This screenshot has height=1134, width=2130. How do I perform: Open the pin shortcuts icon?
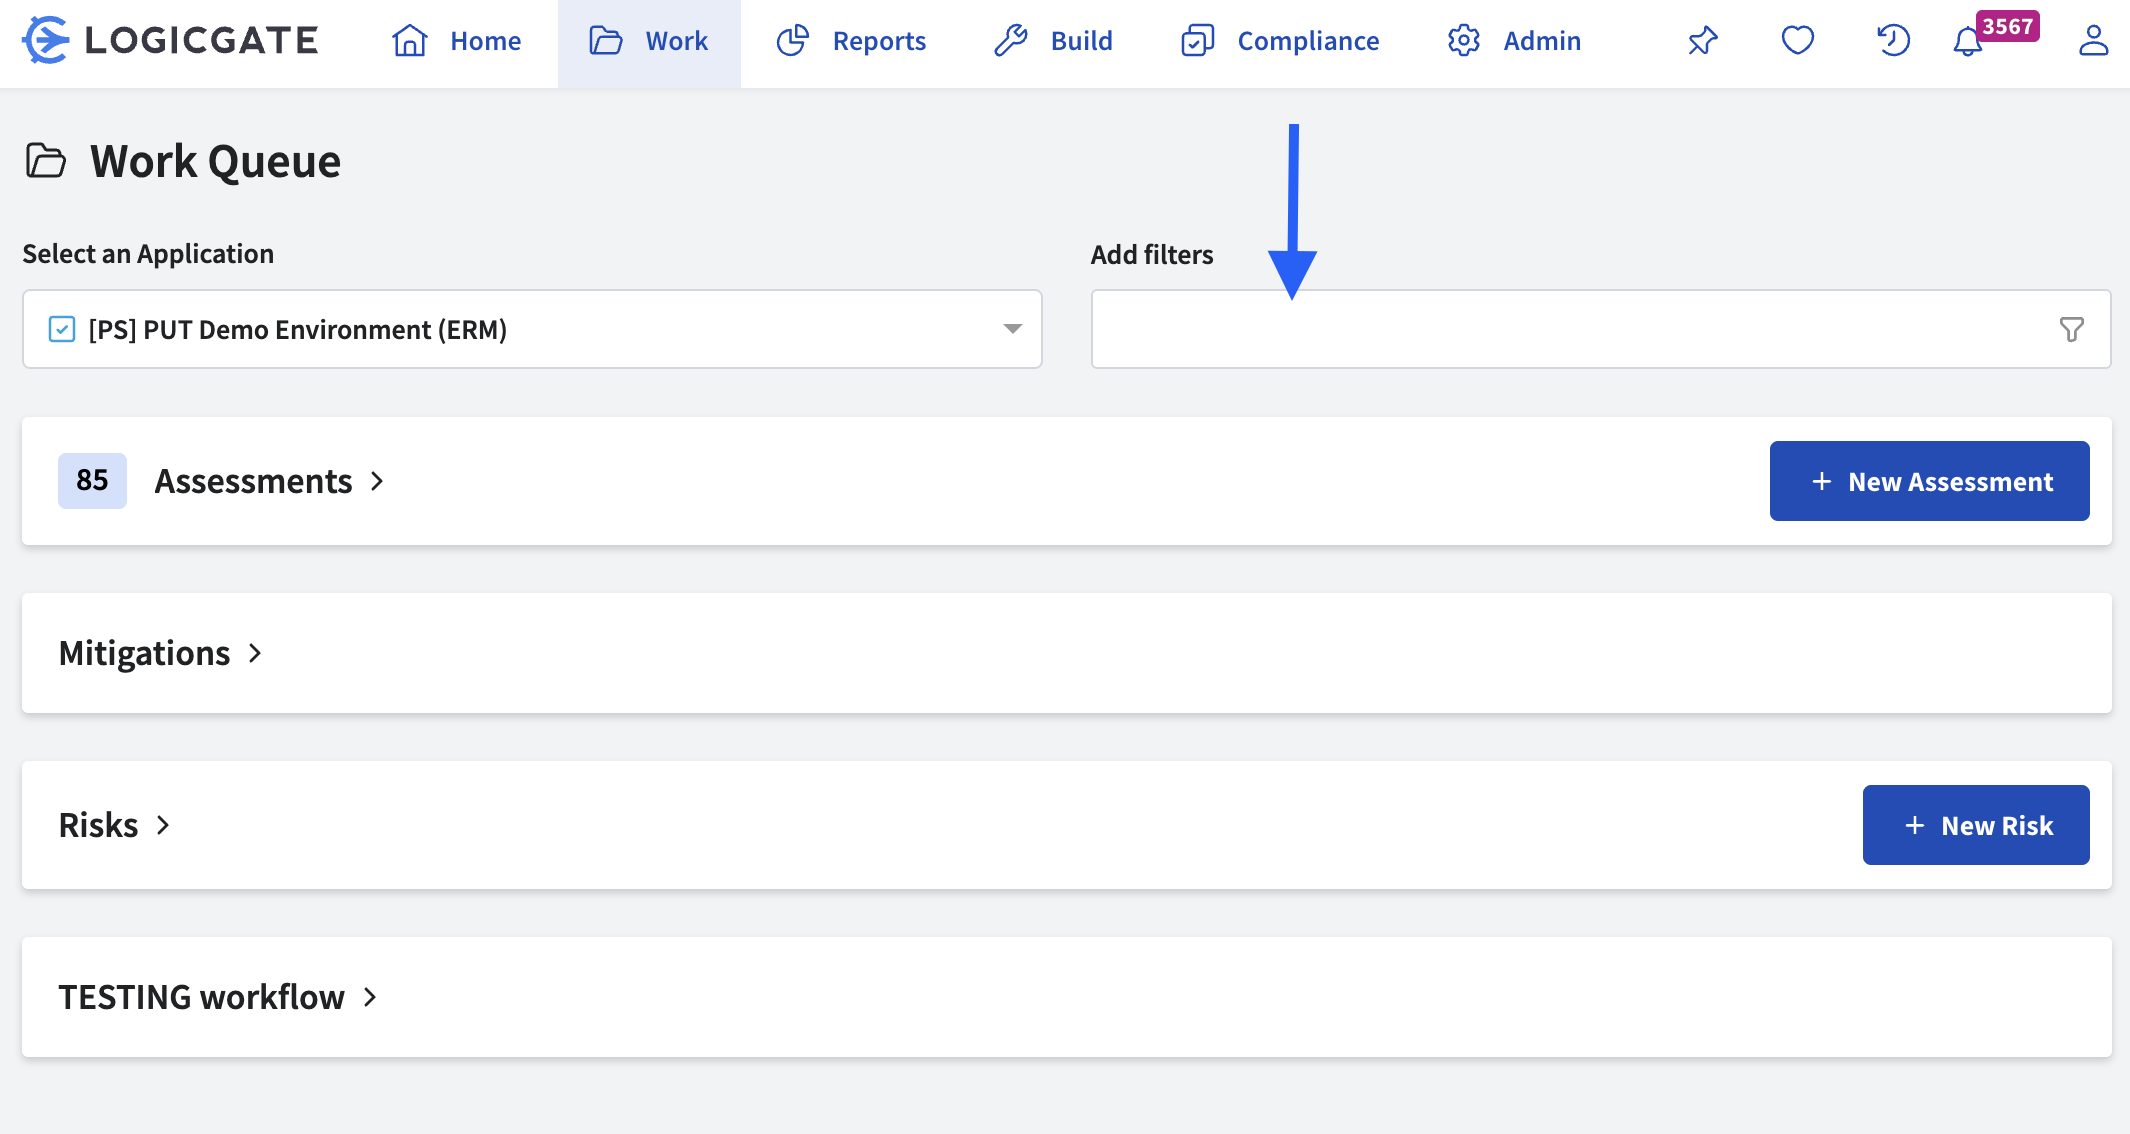tap(1702, 41)
